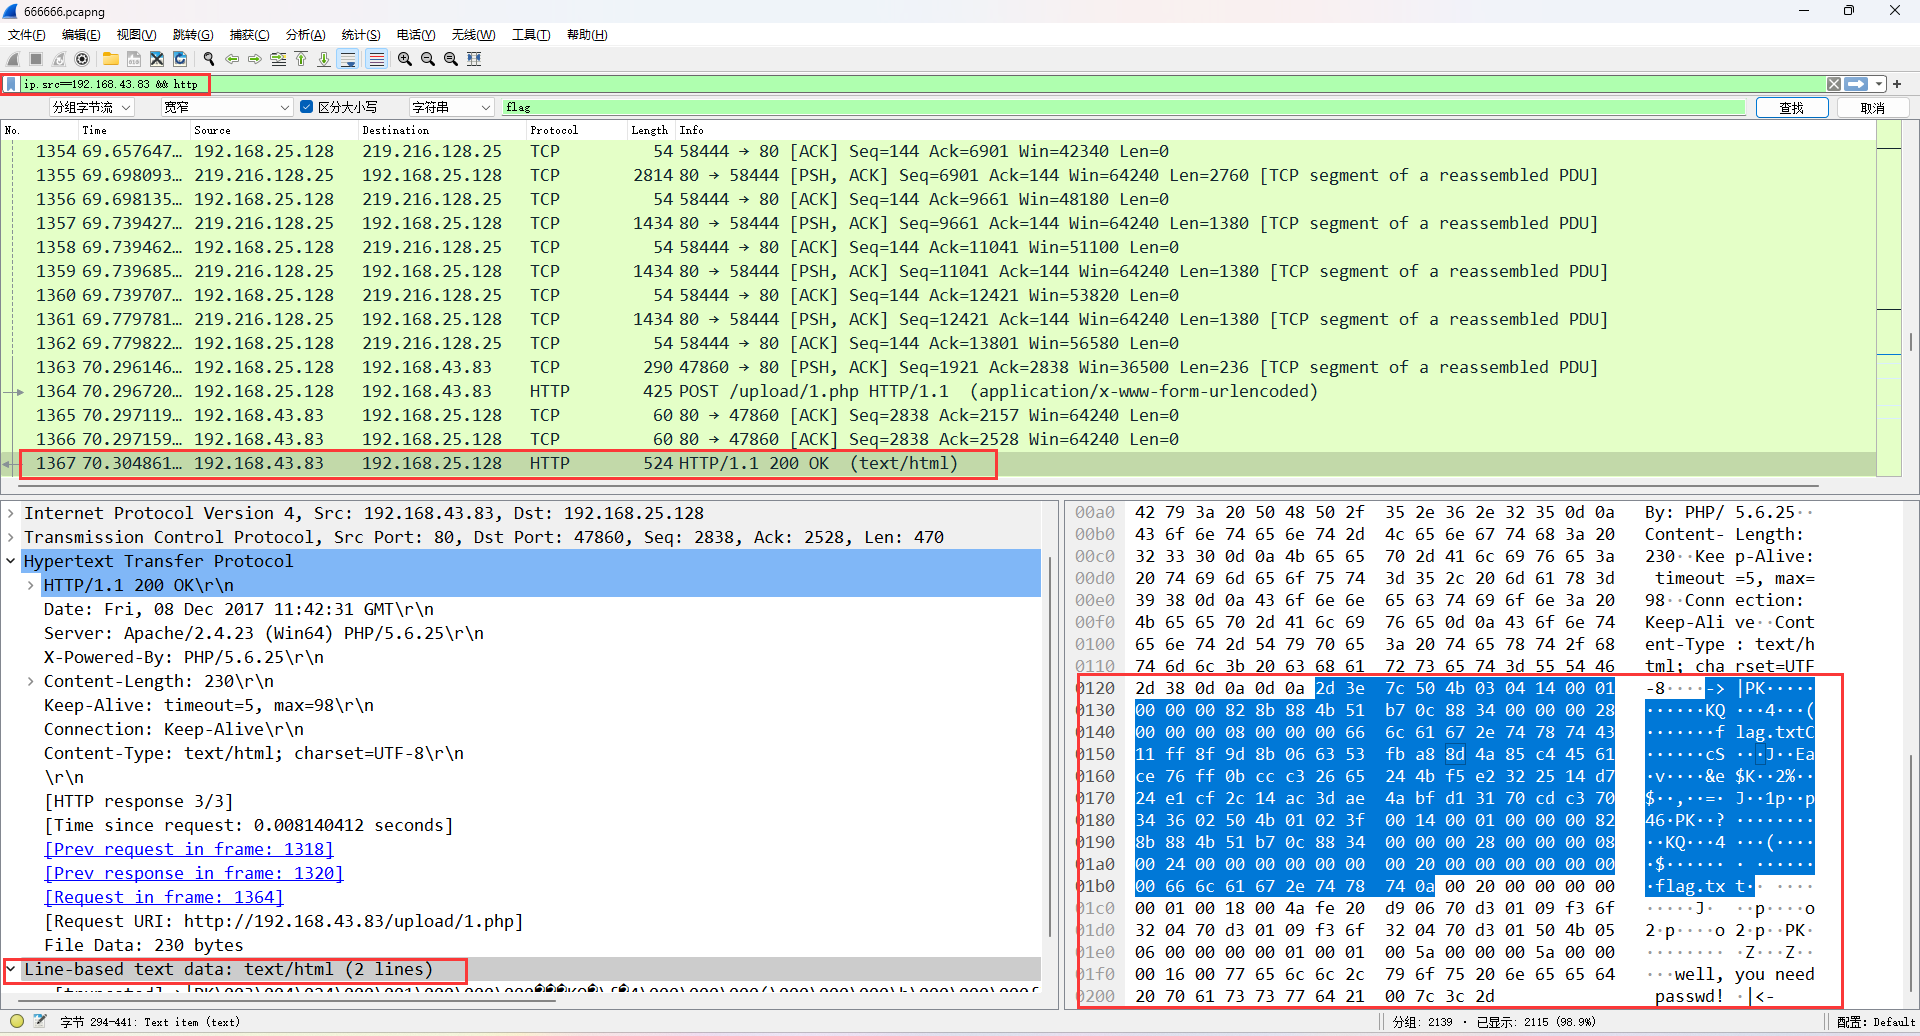Click the 查找 find button
Image resolution: width=1920 pixels, height=1036 pixels.
[1791, 108]
